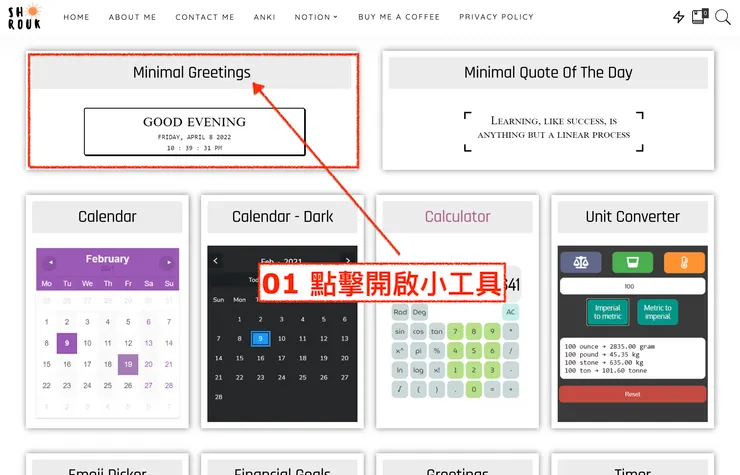Open the Calculator widget title

coord(457,216)
